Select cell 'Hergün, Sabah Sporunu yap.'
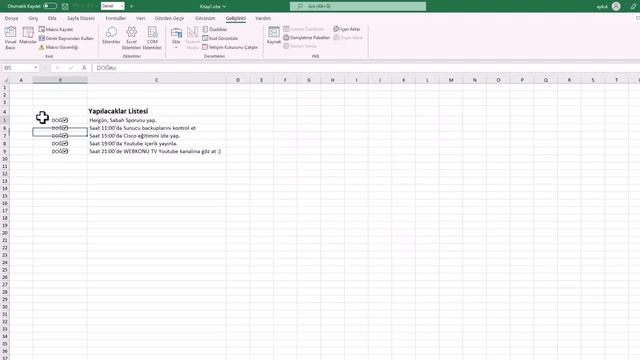This screenshot has width=640, height=360. click(x=123, y=120)
